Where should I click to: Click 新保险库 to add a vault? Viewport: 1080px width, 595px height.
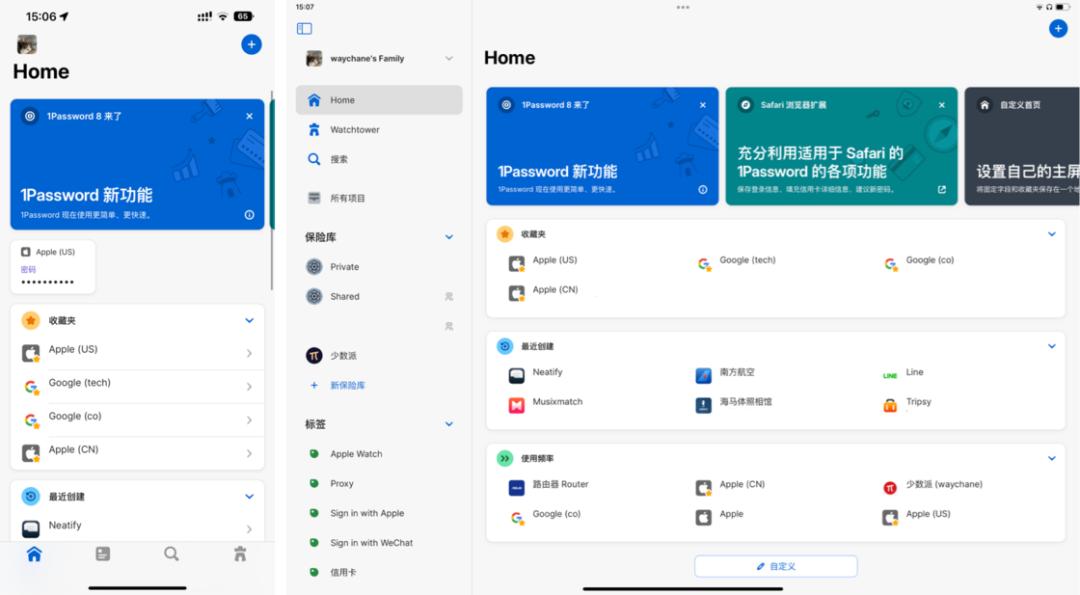[379, 385]
